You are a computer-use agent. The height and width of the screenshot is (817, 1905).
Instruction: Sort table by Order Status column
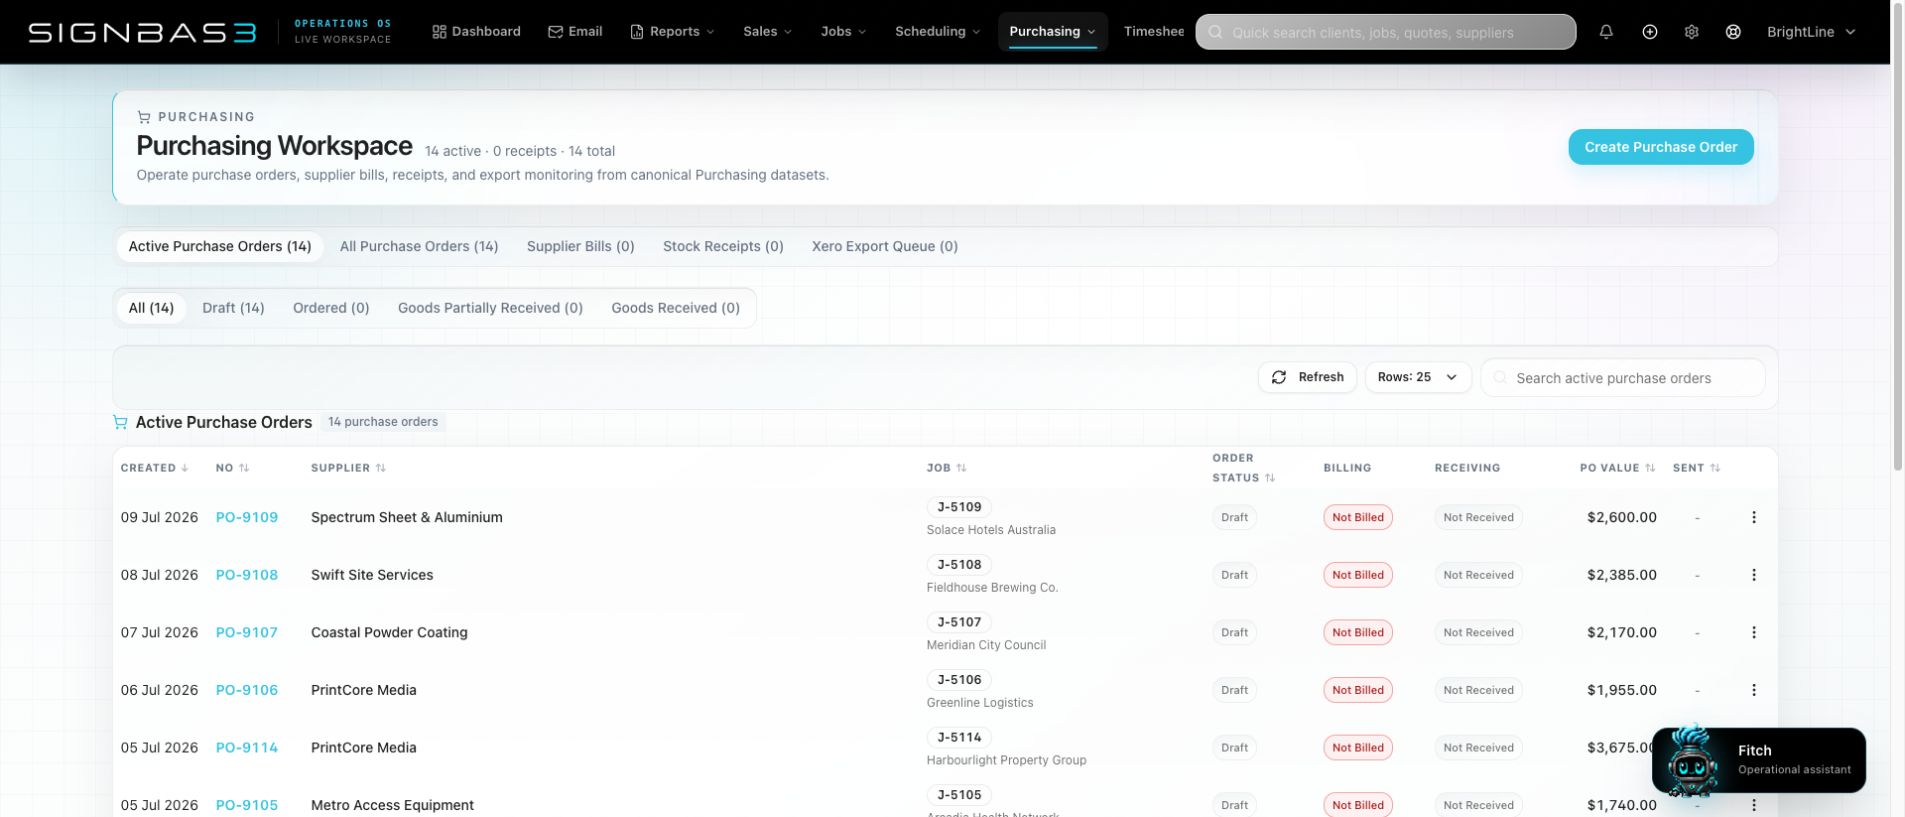[x=1243, y=468]
